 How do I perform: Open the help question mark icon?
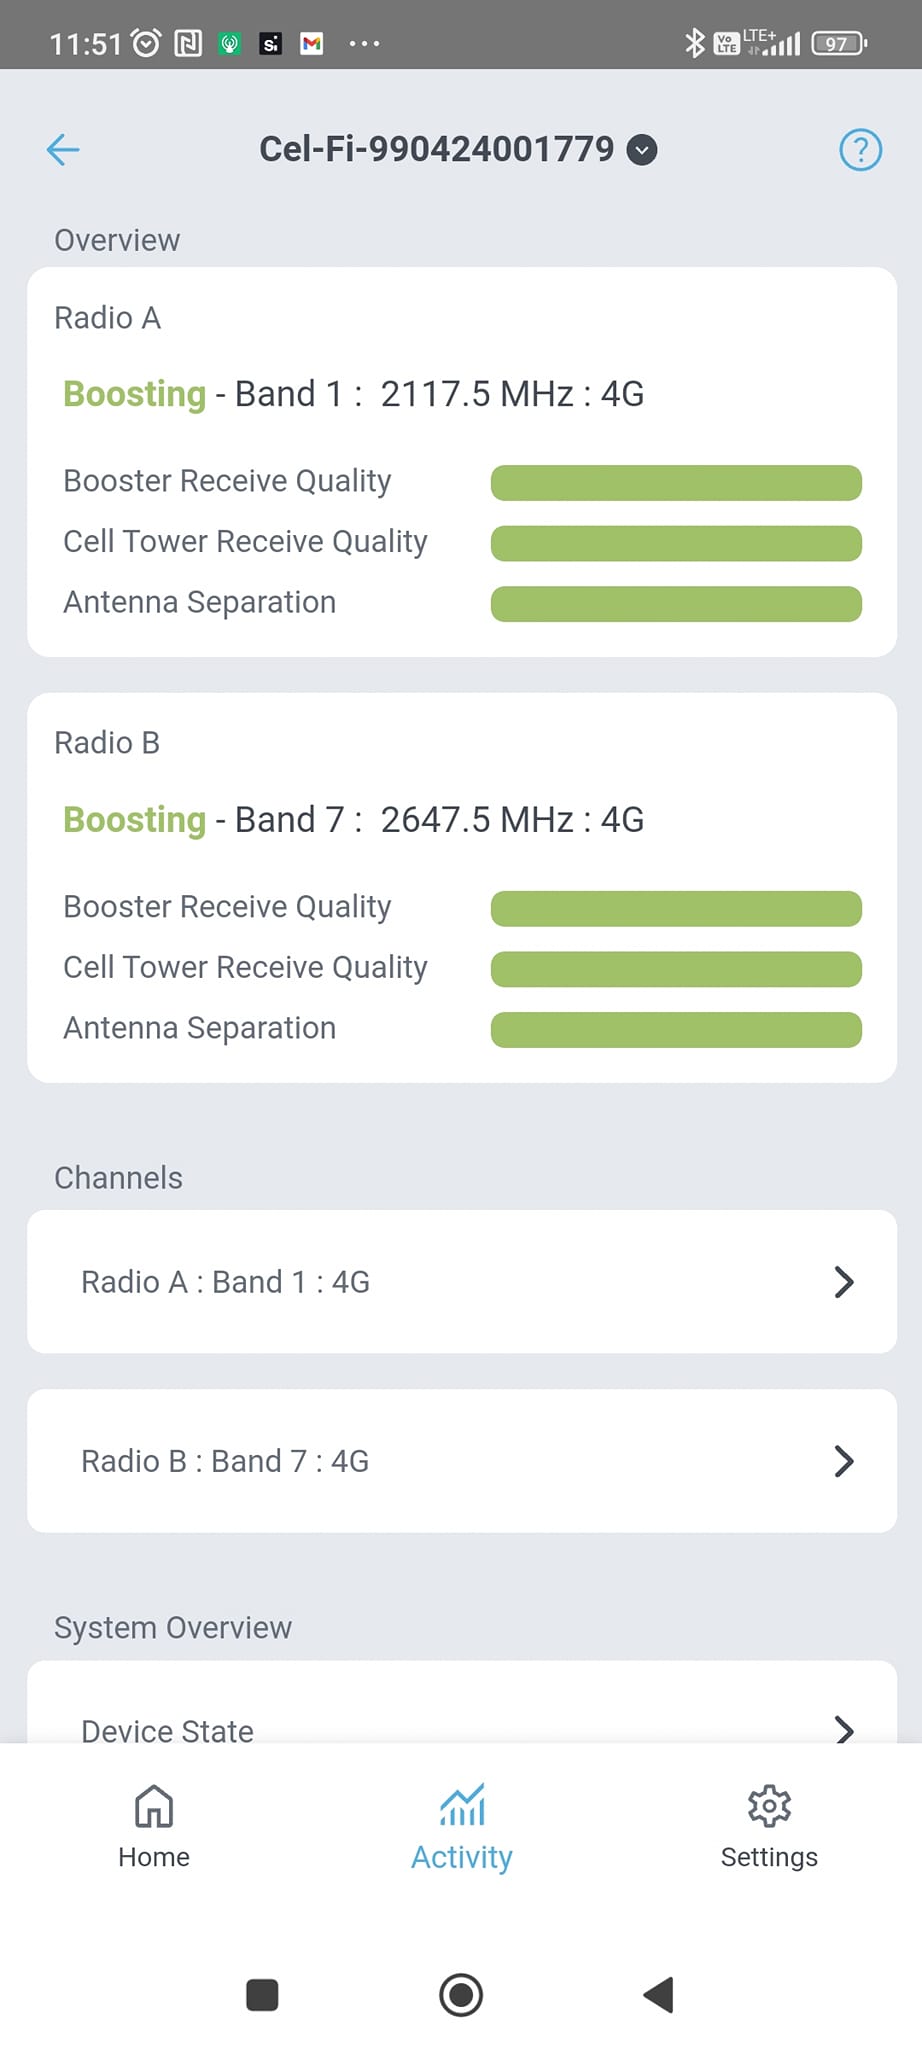pos(860,150)
